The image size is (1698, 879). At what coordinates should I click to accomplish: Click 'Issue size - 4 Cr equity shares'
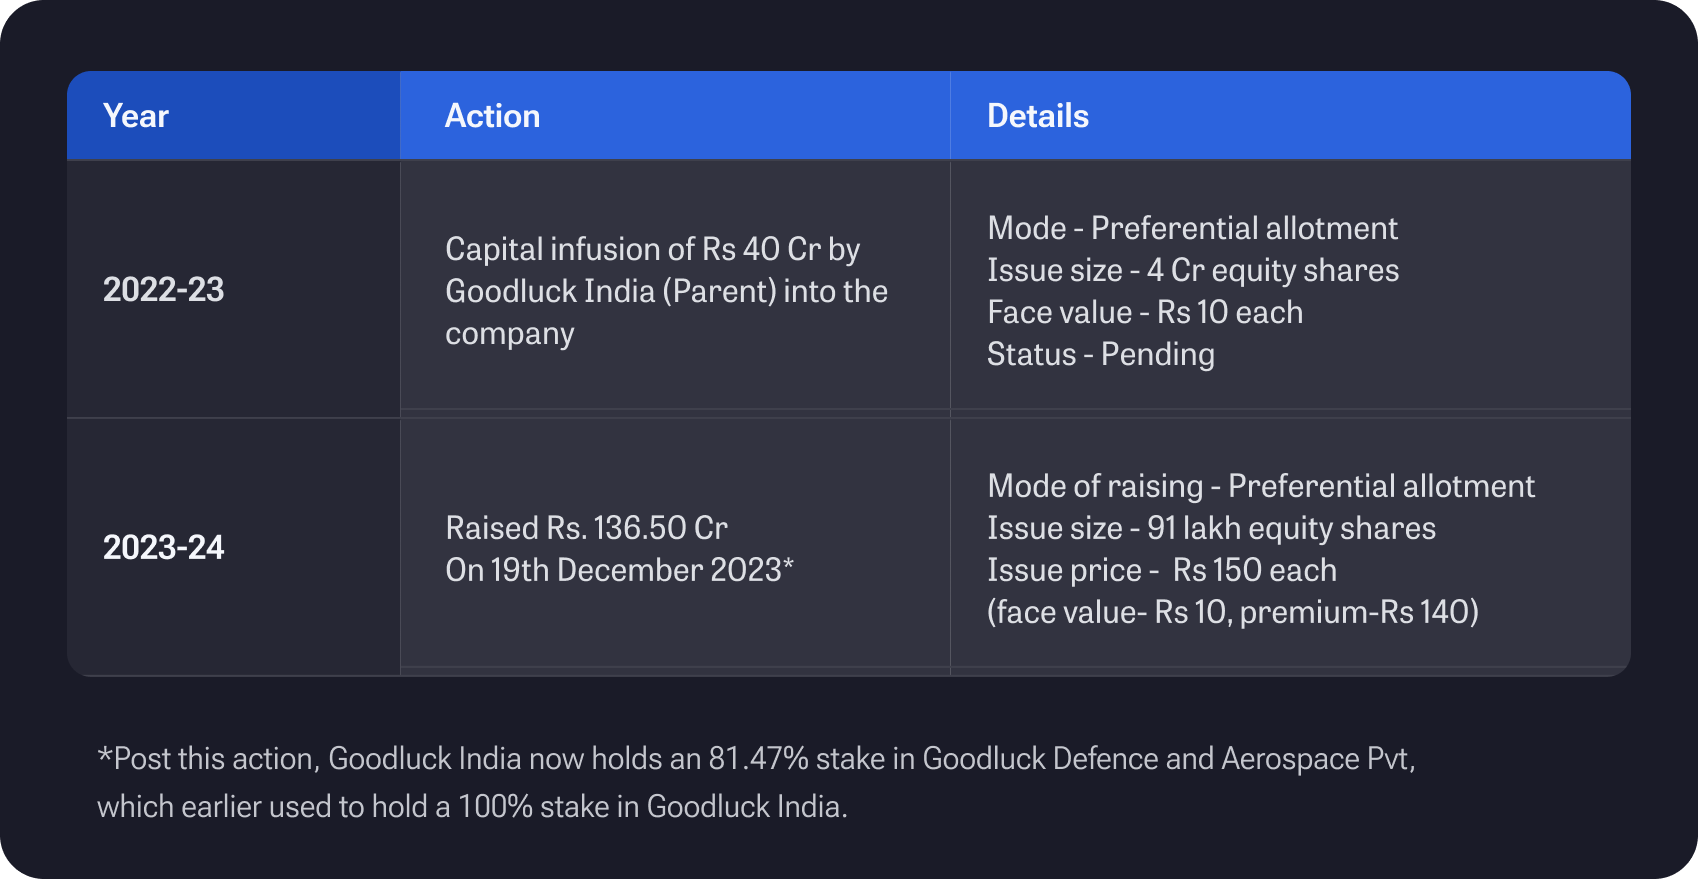(1193, 270)
